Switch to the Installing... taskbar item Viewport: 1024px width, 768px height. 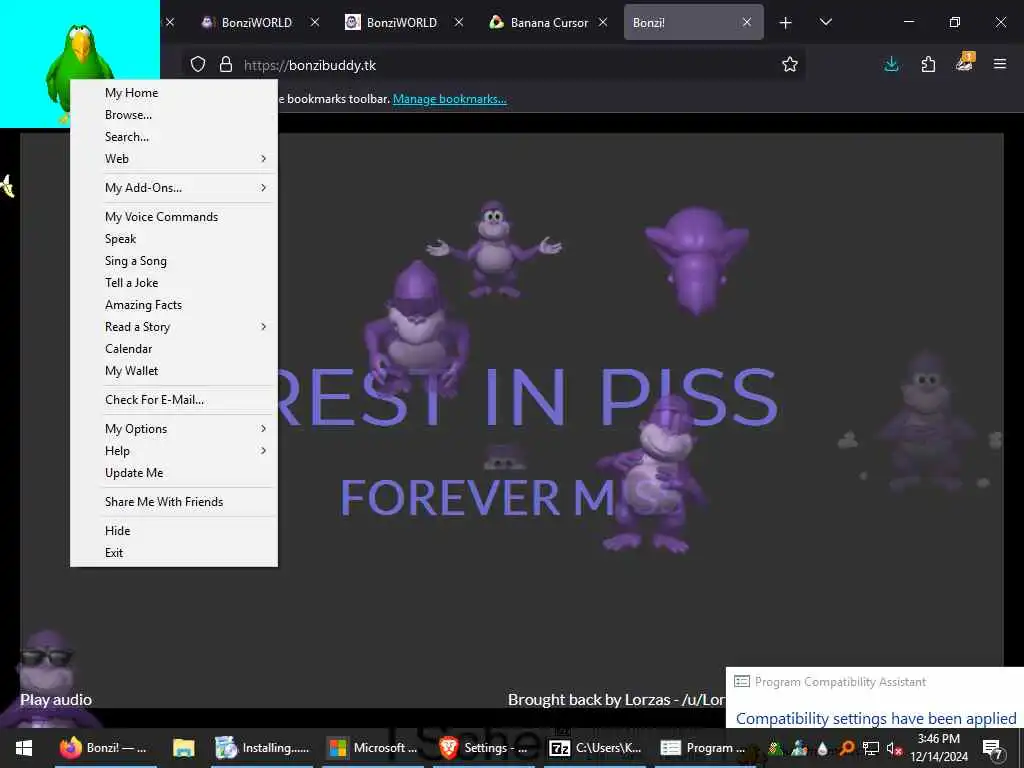click(x=263, y=748)
